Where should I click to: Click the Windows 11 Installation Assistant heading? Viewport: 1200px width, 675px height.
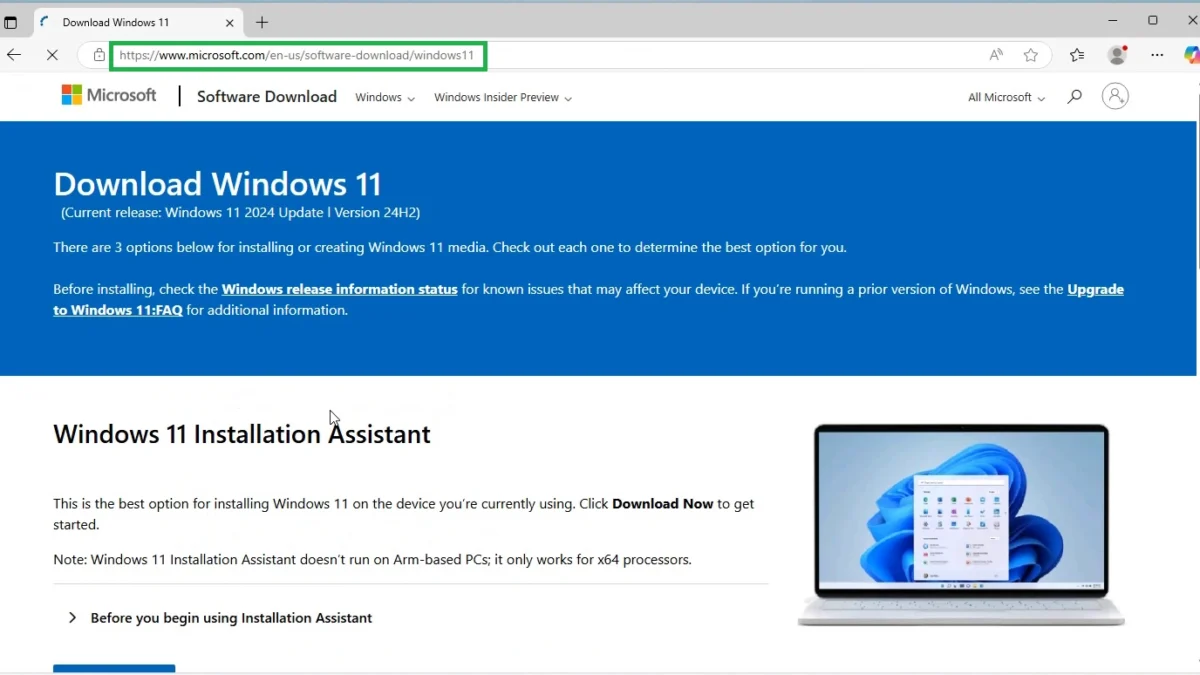242,434
